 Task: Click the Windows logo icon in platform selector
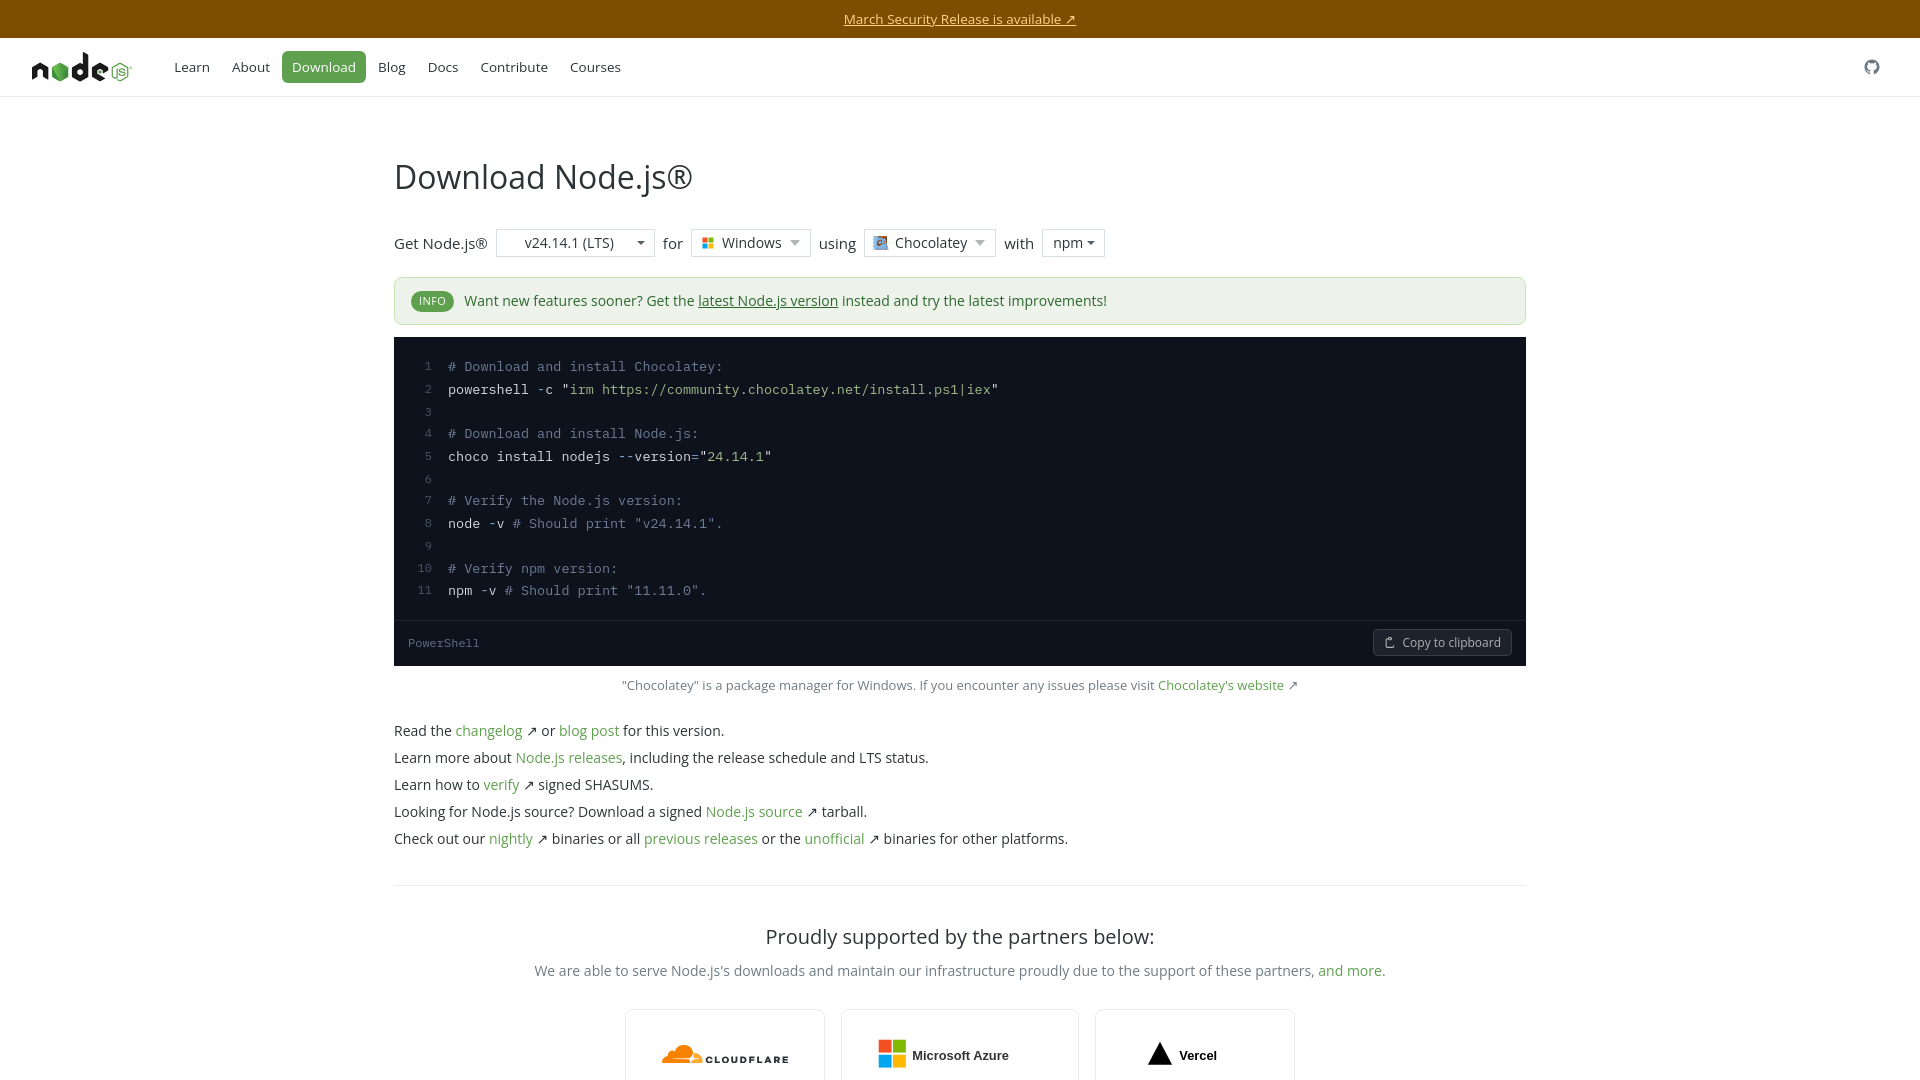click(x=708, y=243)
